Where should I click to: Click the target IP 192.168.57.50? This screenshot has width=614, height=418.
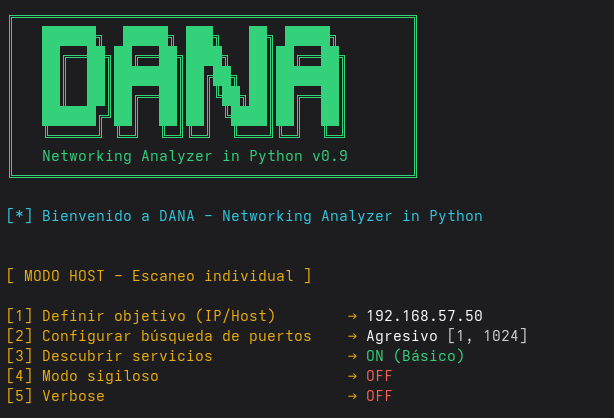(x=424, y=316)
